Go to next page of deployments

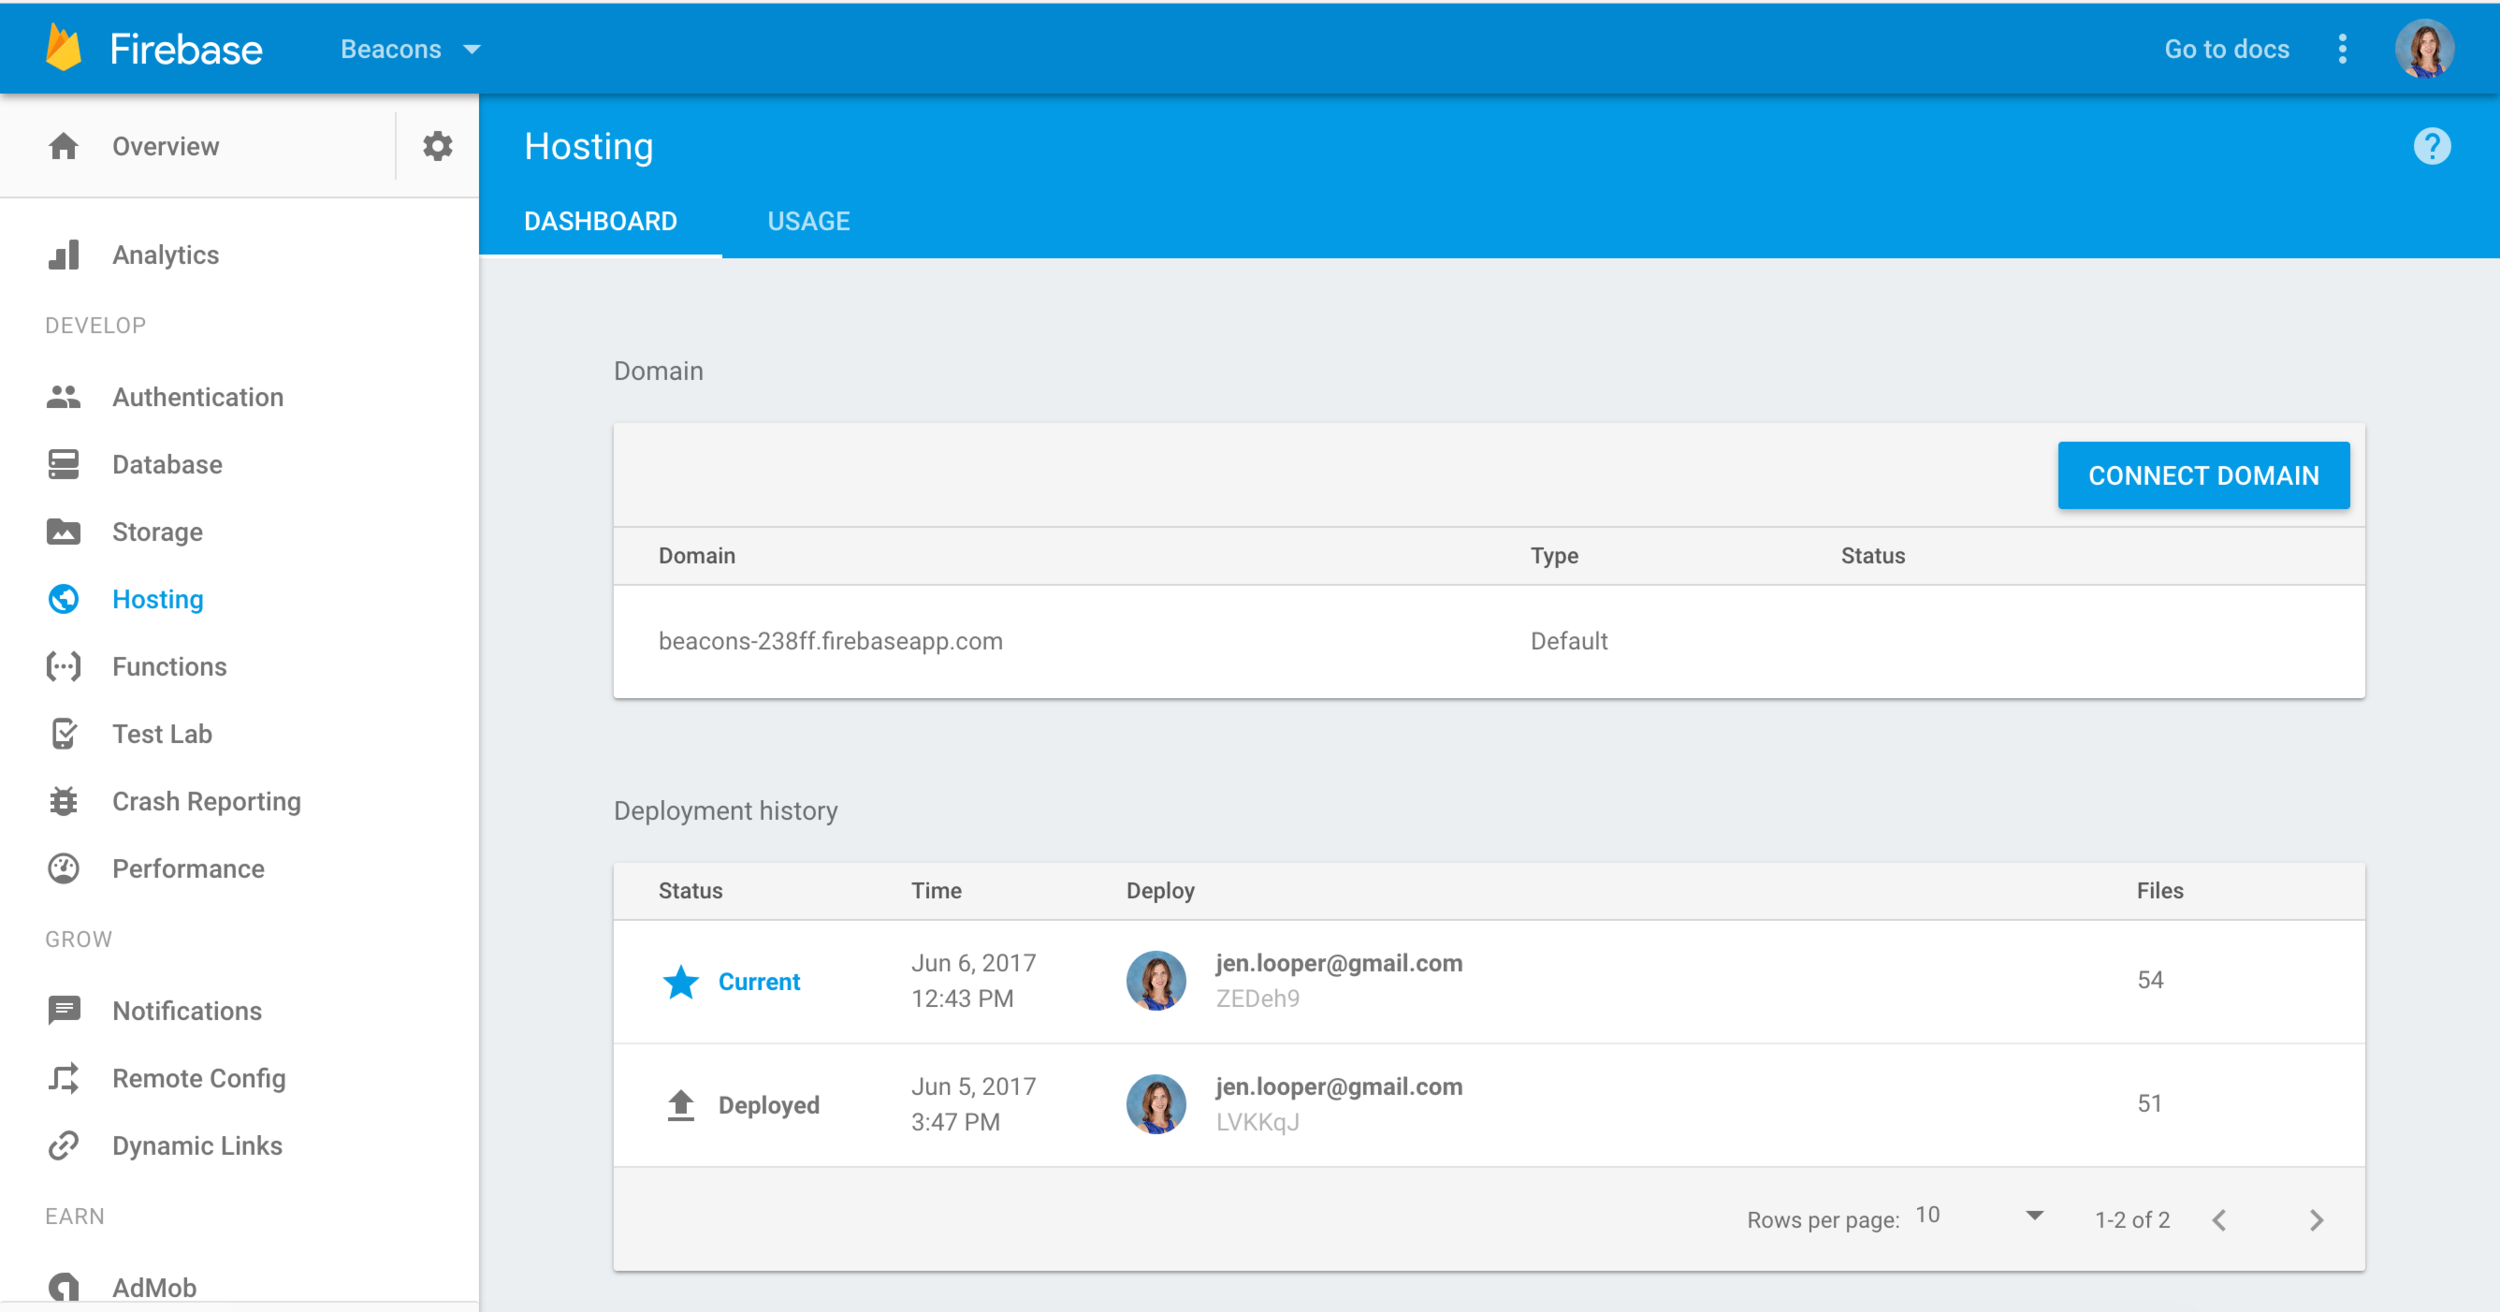point(2316,1220)
